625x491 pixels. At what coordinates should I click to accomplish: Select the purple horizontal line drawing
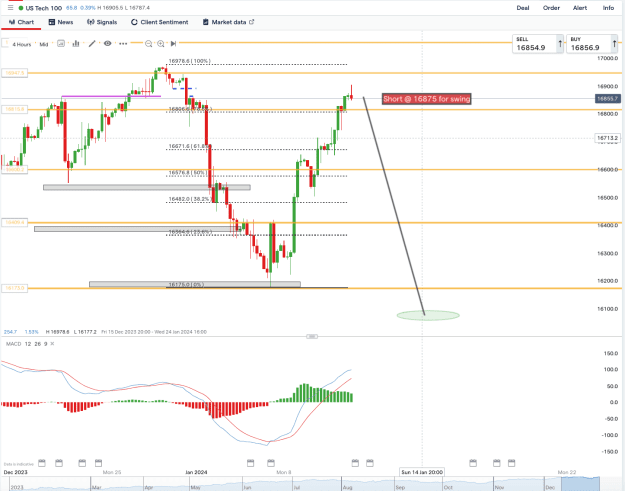tap(111, 96)
